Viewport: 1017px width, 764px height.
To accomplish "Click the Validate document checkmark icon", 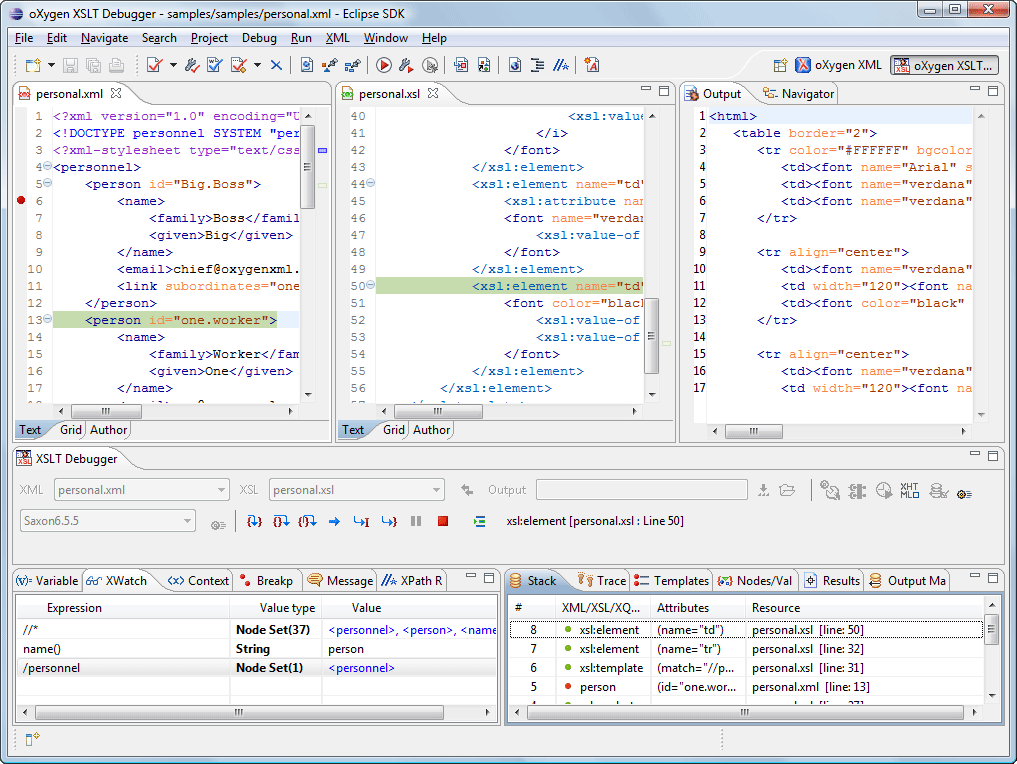I will 154,65.
